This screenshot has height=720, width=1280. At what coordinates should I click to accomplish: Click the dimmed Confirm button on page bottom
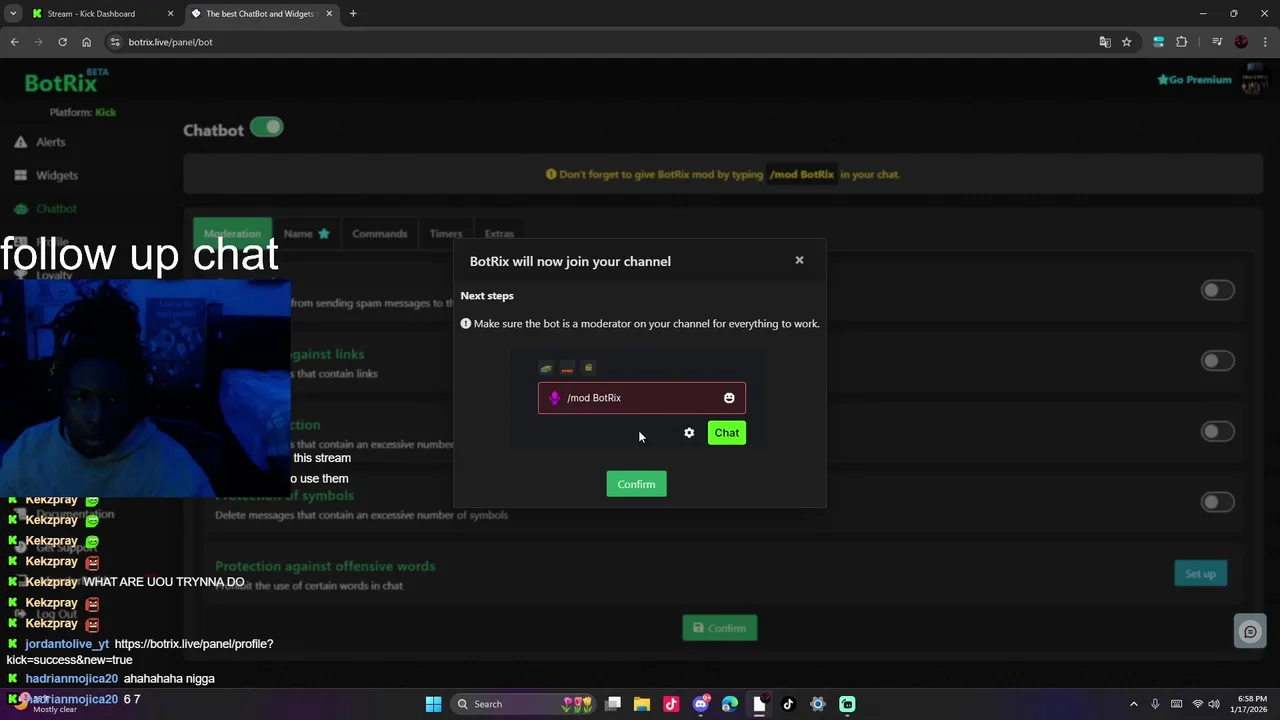coord(720,628)
